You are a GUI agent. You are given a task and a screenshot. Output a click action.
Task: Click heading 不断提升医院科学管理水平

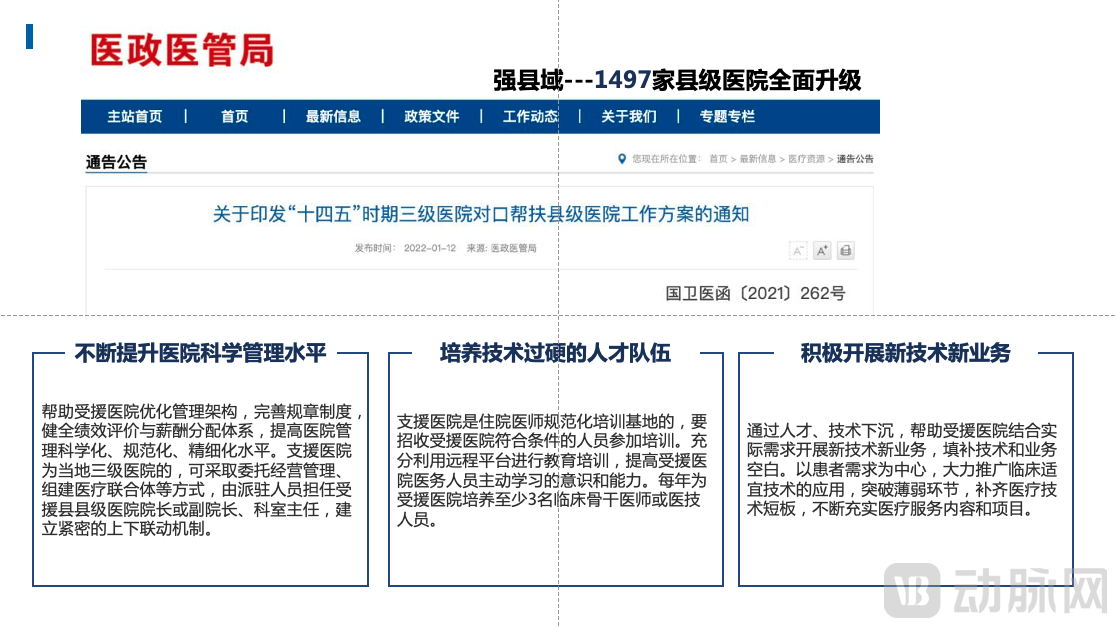click(x=200, y=352)
